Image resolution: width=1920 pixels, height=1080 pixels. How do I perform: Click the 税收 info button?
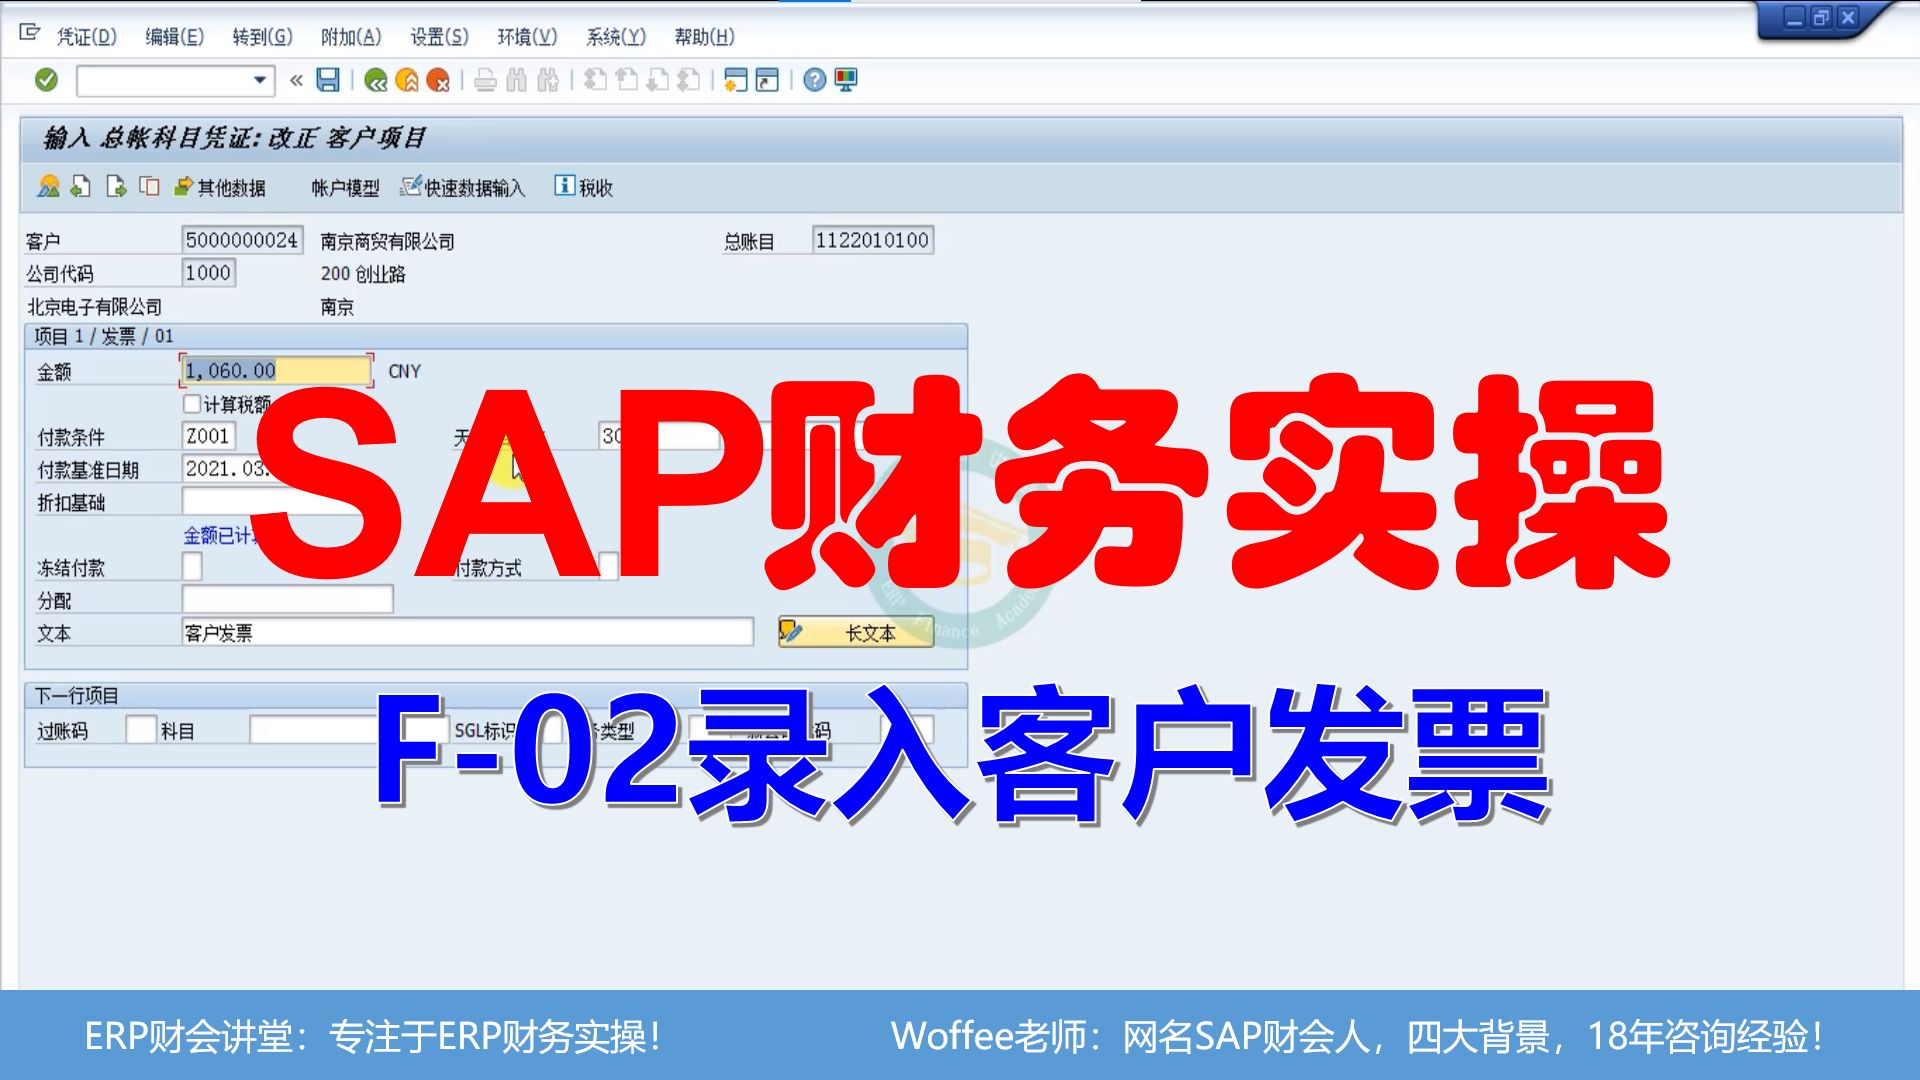584,187
